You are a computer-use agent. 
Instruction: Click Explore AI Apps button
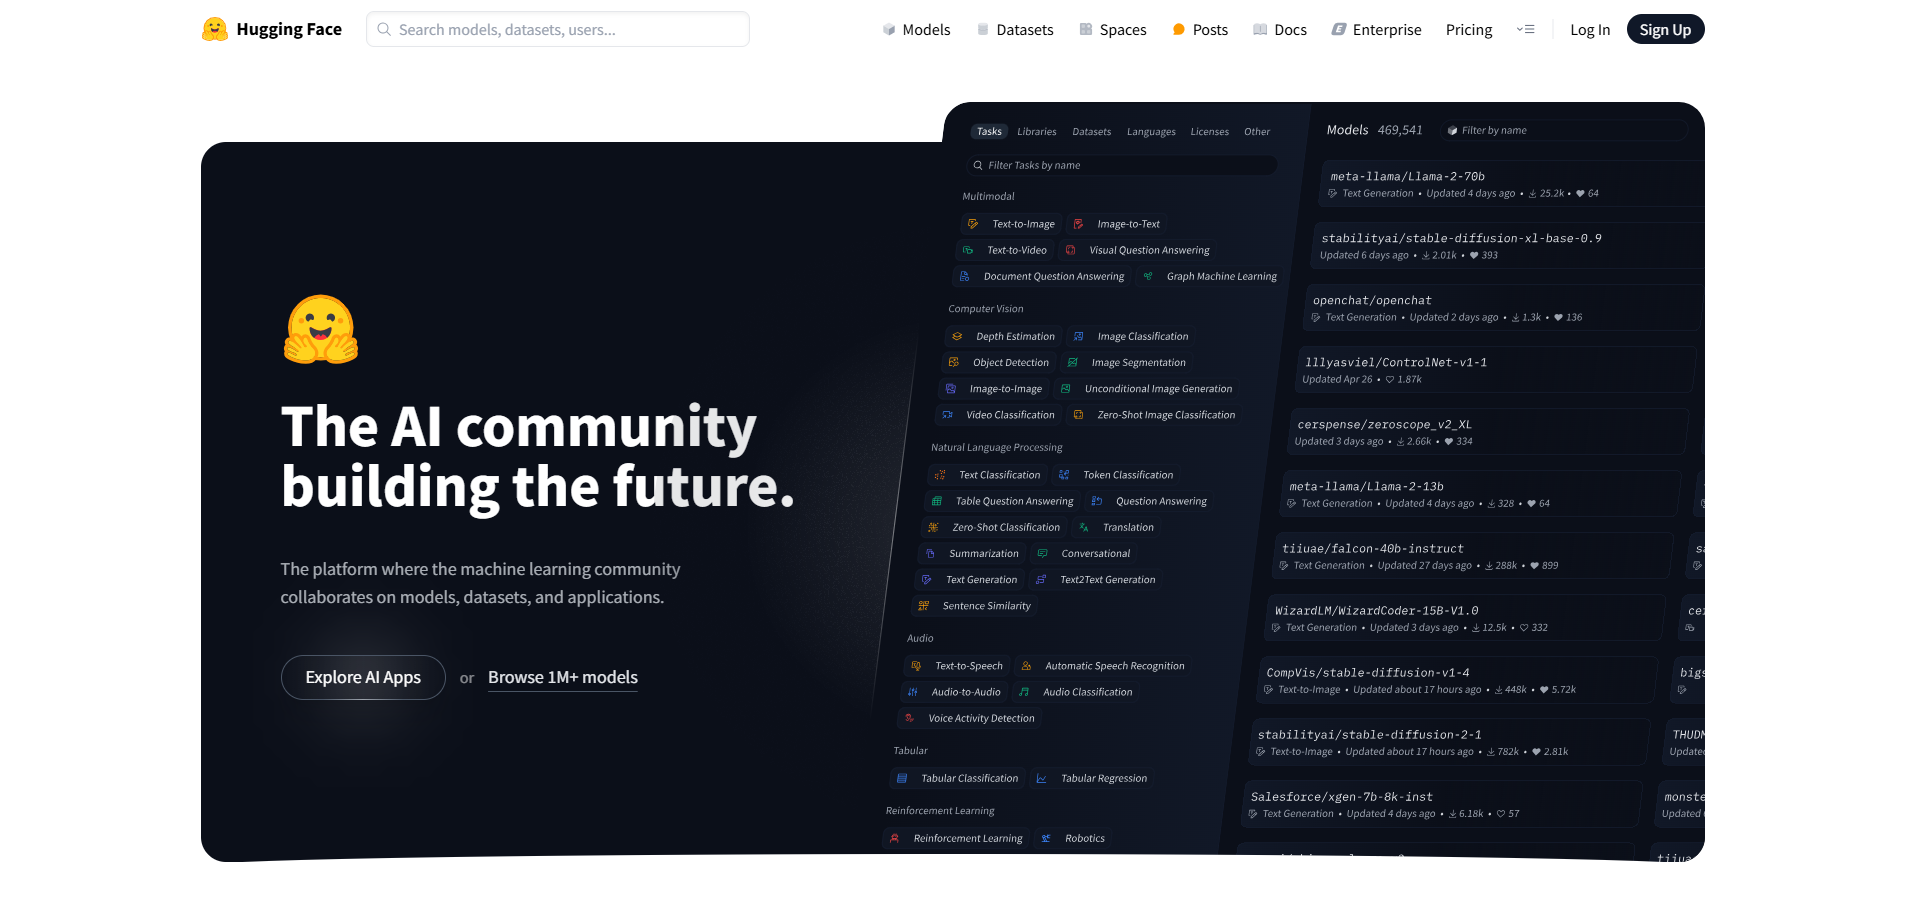(363, 677)
